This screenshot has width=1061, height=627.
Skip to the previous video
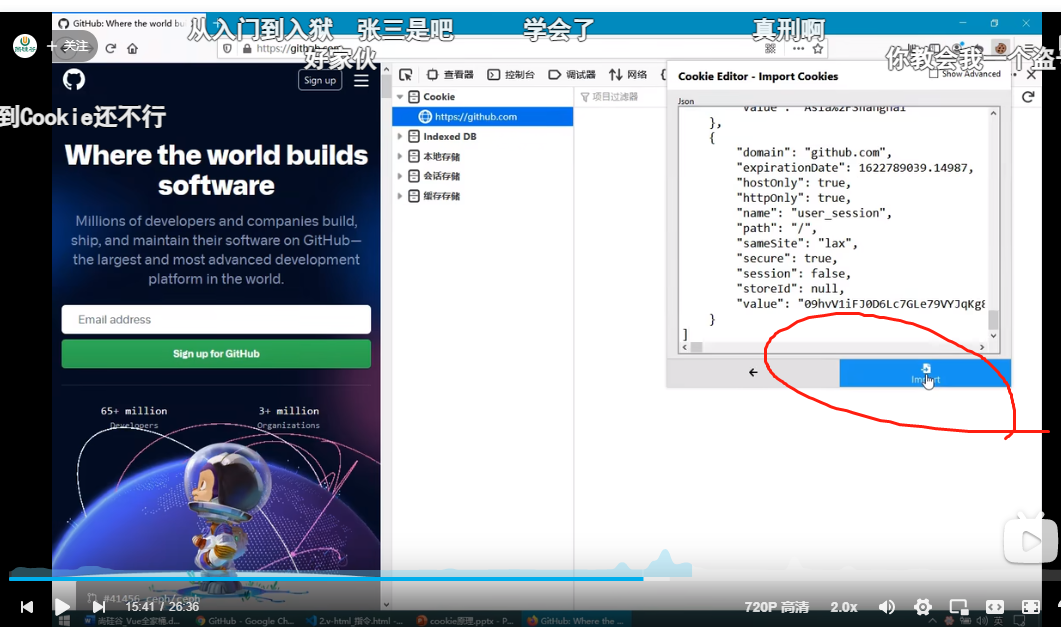(x=27, y=607)
